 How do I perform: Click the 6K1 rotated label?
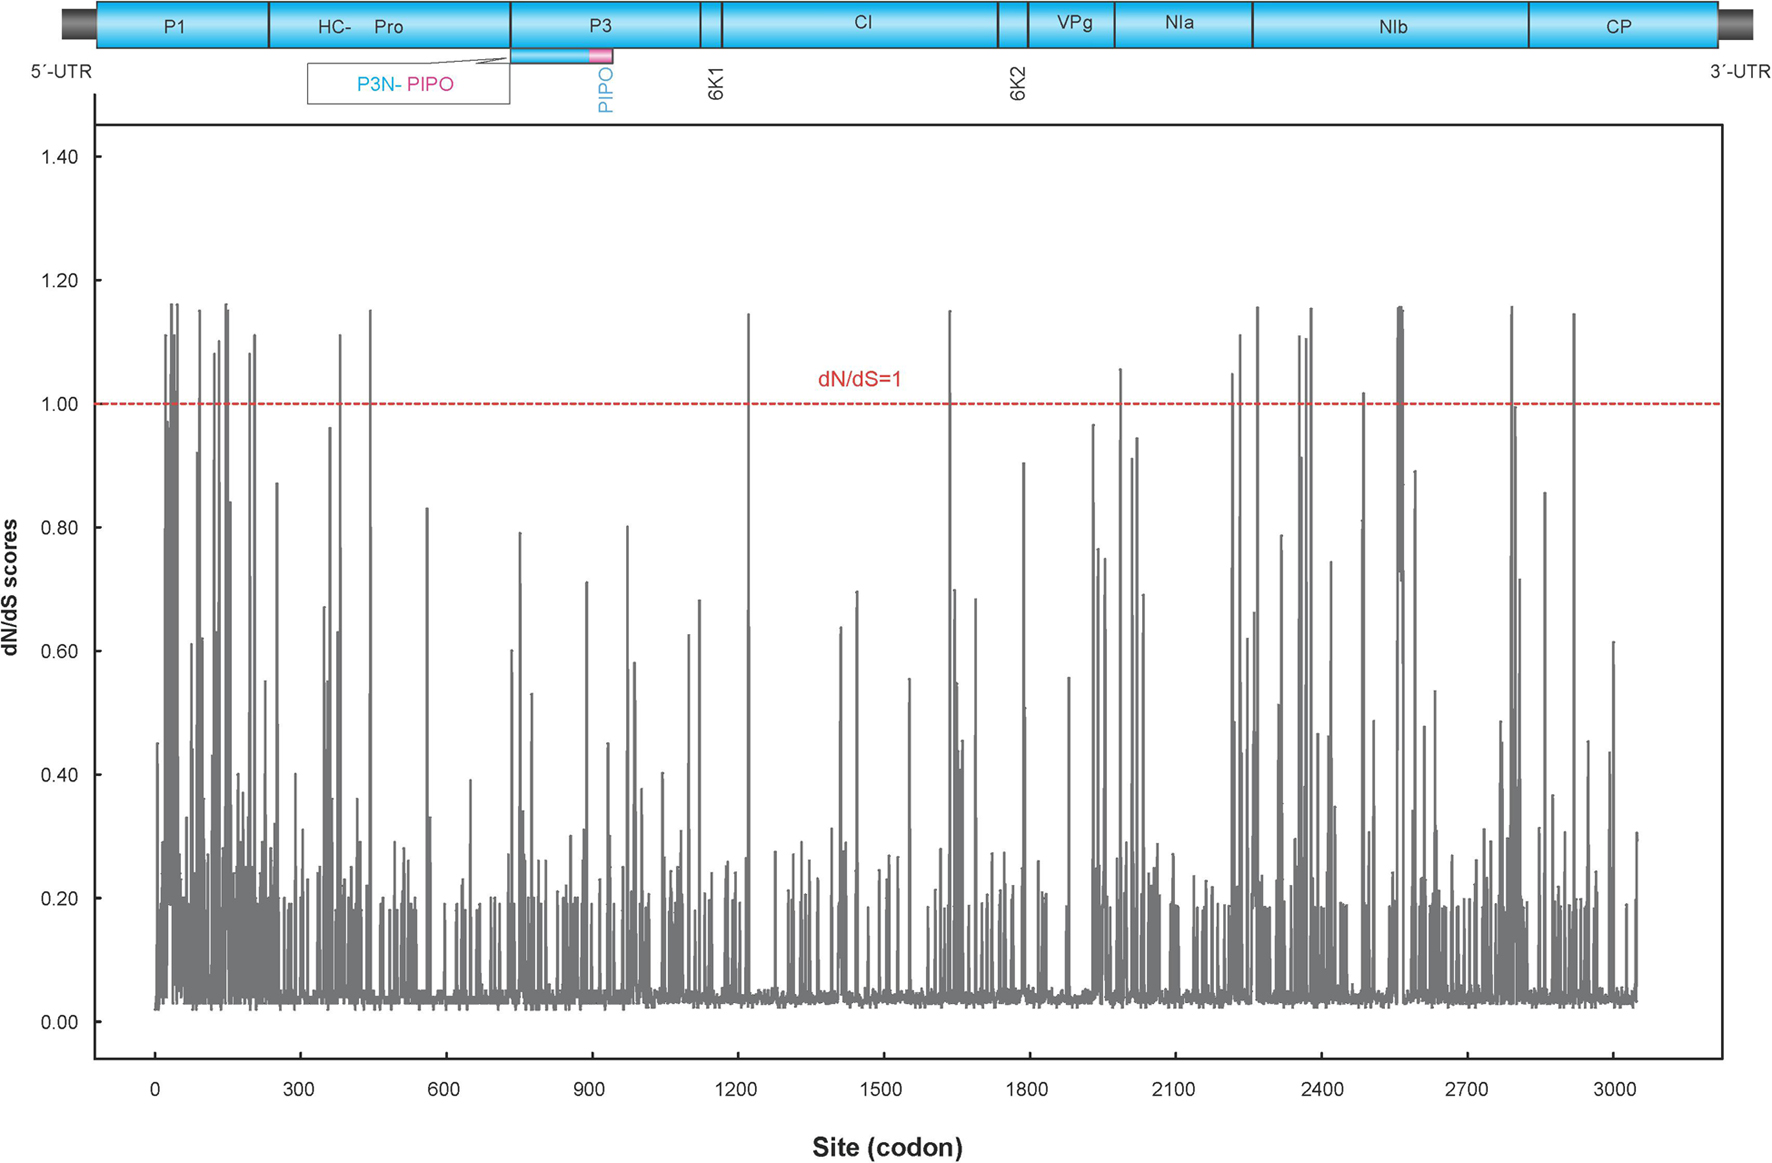pos(716,83)
